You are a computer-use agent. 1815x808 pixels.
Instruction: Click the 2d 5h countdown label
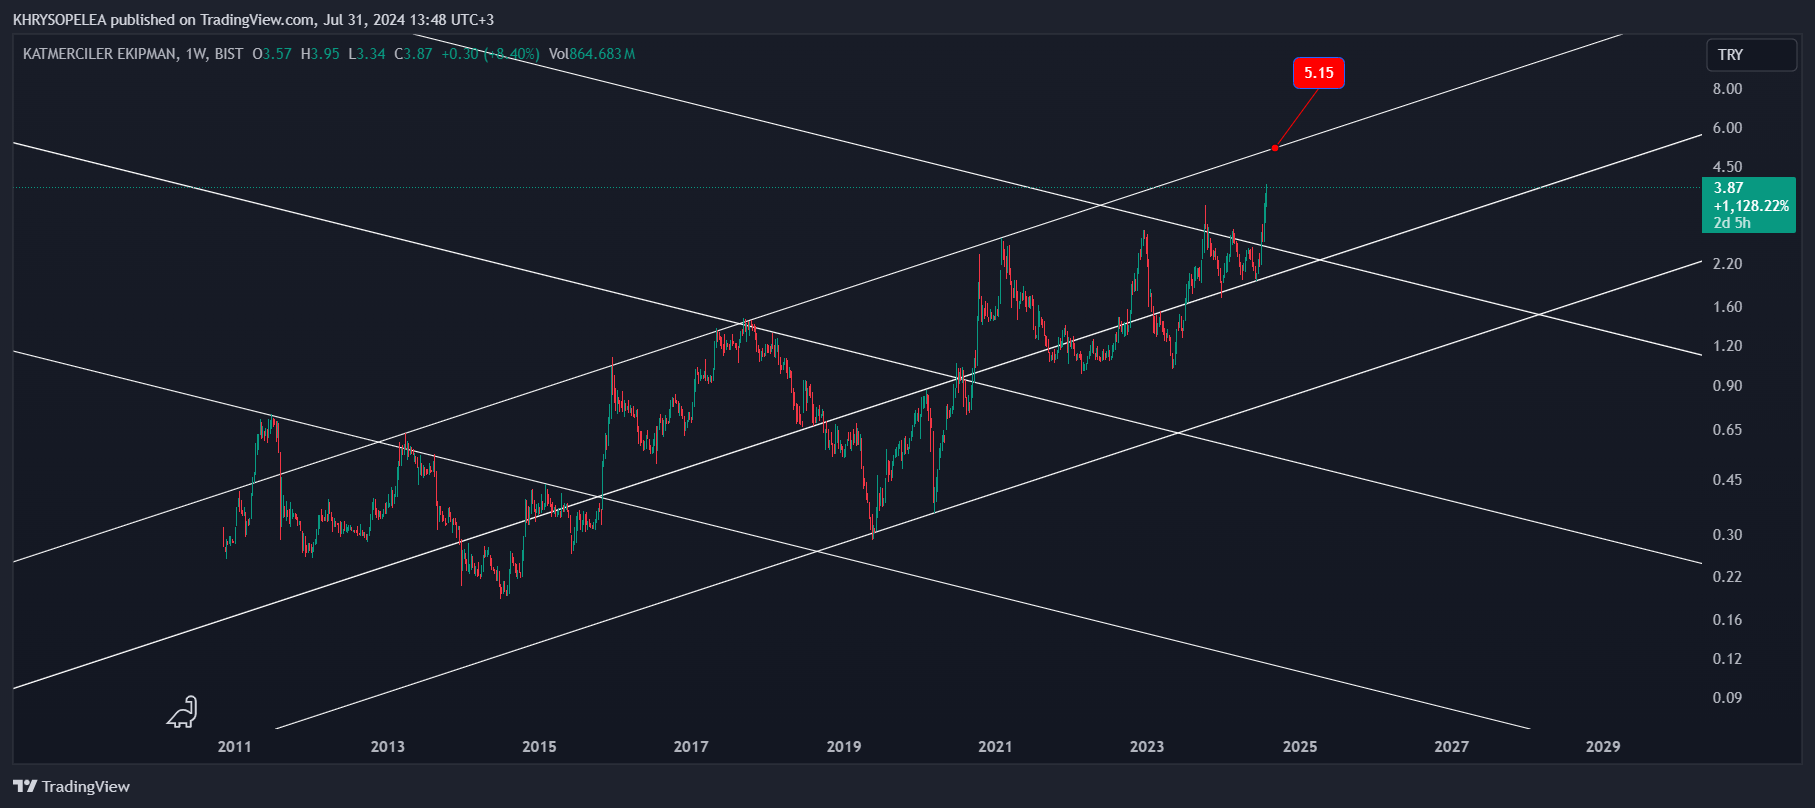[x=1732, y=223]
